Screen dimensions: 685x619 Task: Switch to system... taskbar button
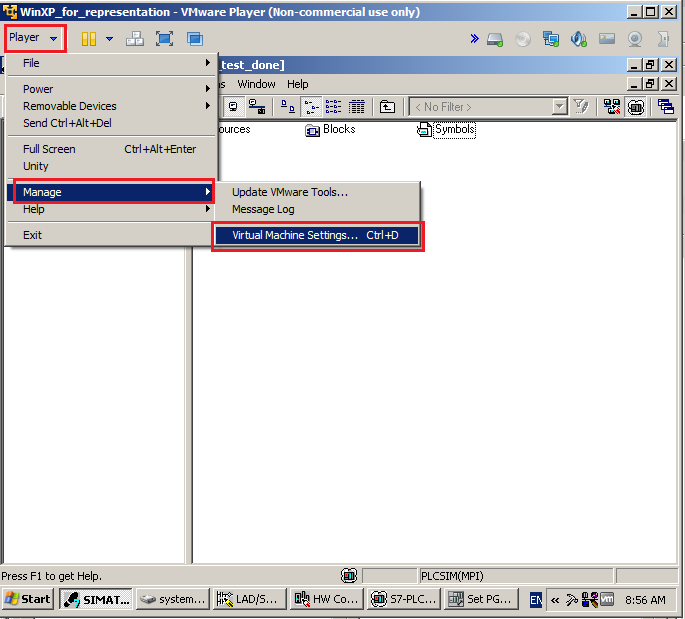pyautogui.click(x=173, y=599)
